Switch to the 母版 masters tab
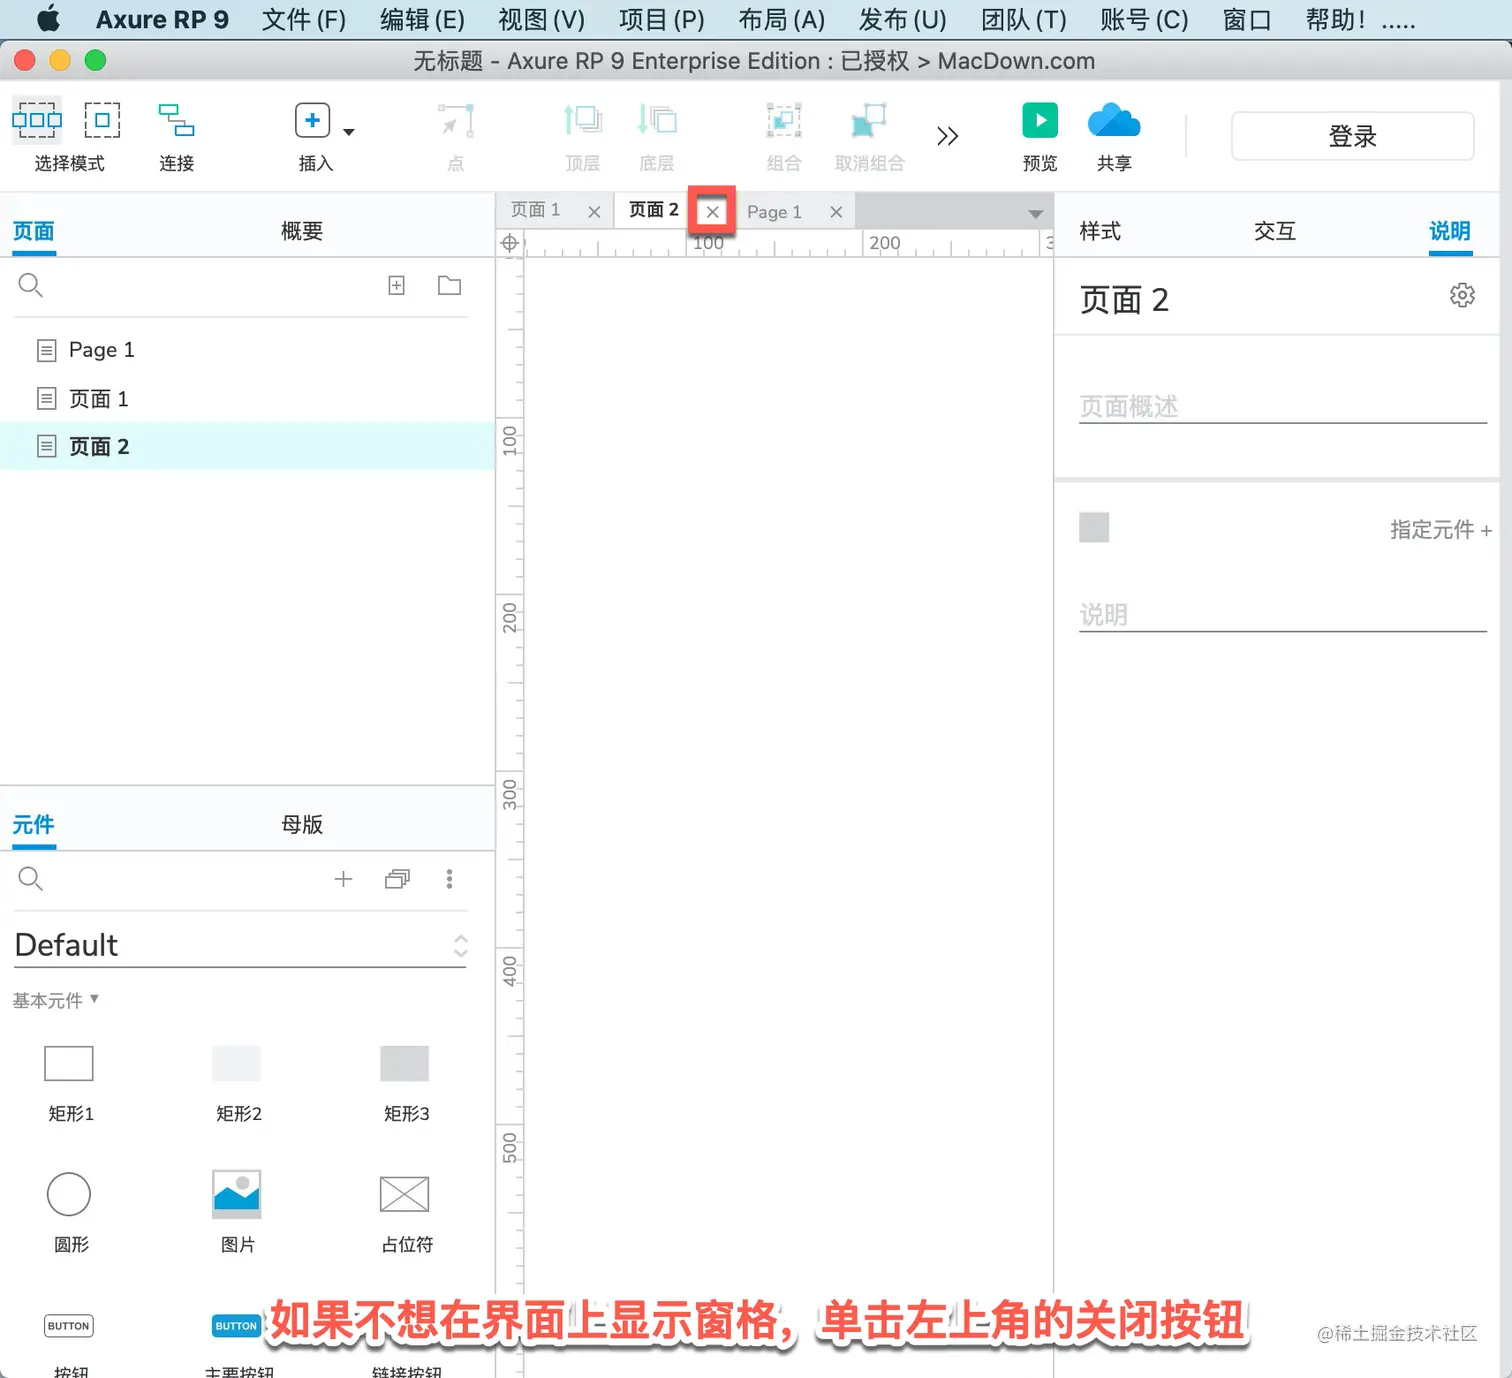Viewport: 1512px width, 1378px height. (x=302, y=825)
